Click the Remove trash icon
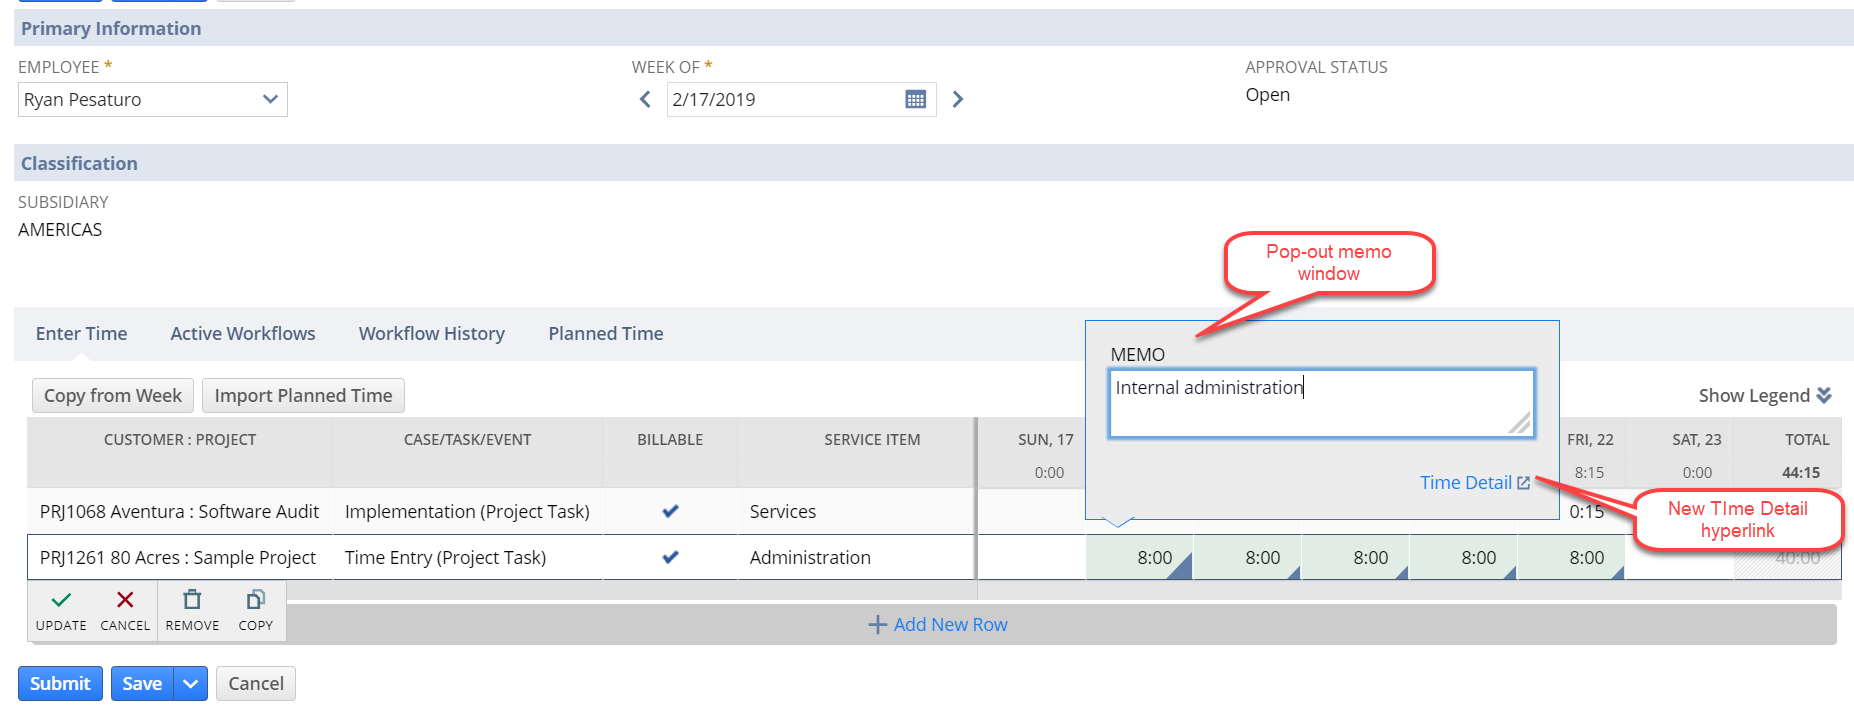1854x713 pixels. coord(192,600)
